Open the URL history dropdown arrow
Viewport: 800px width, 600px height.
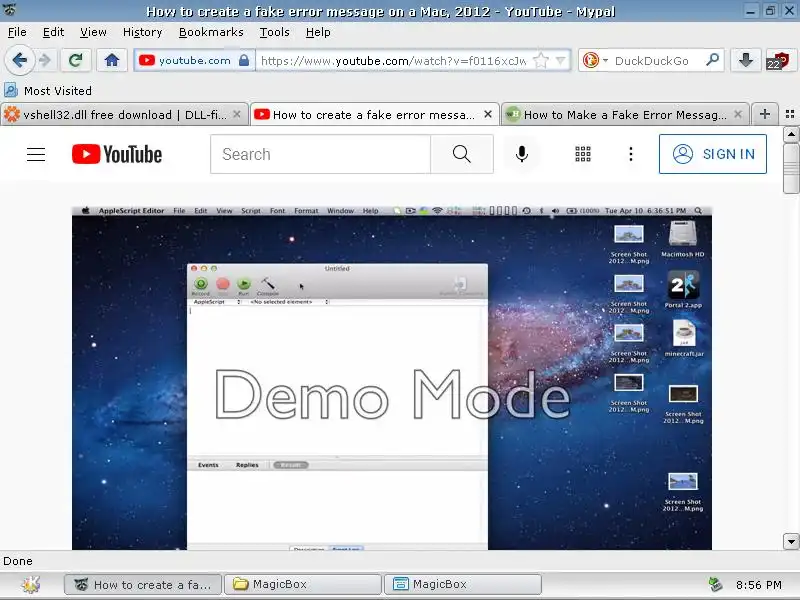[561, 61]
